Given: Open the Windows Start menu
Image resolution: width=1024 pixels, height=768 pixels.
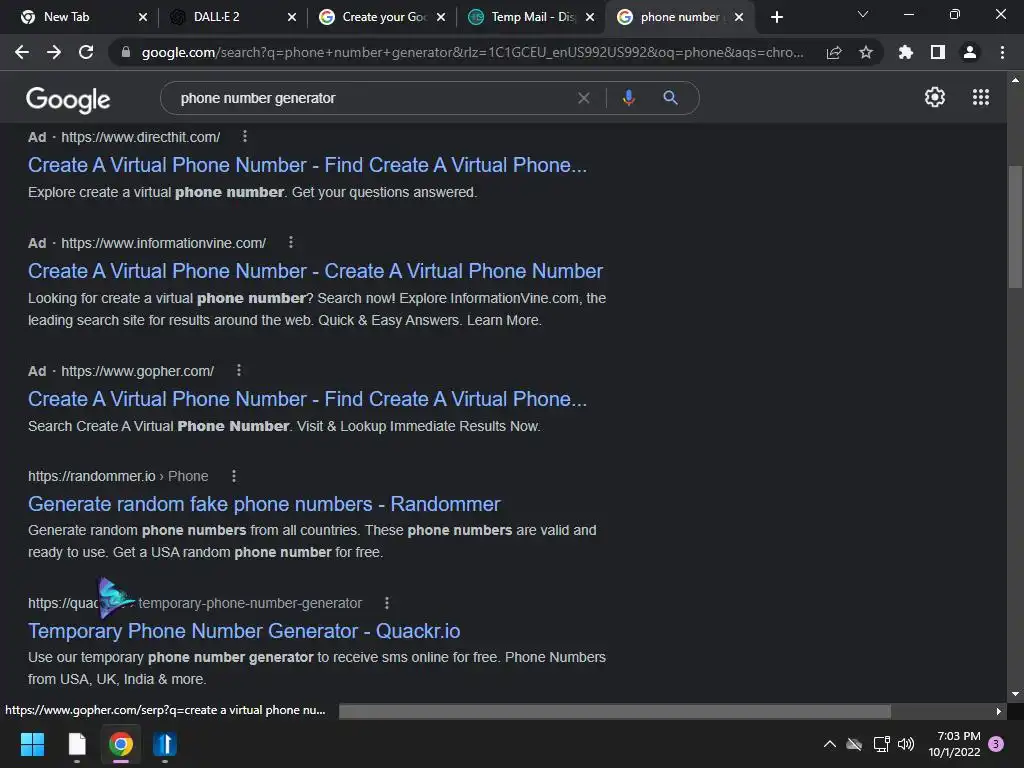Looking at the screenshot, I should 32,744.
